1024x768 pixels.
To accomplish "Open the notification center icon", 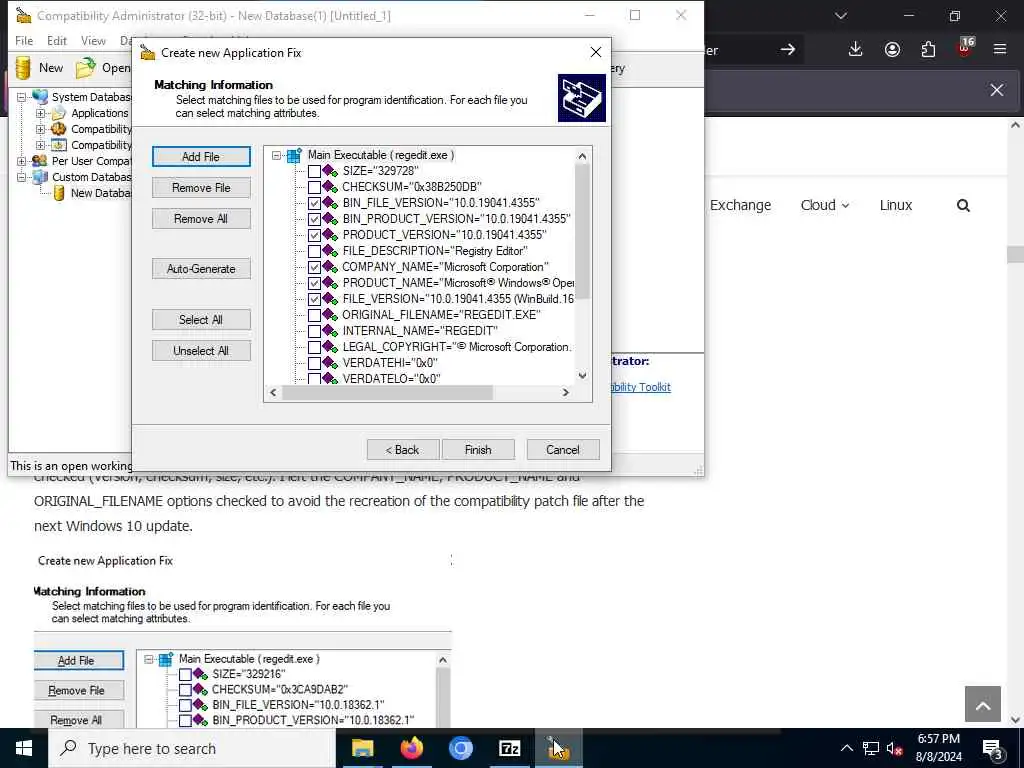I will point(993,749).
